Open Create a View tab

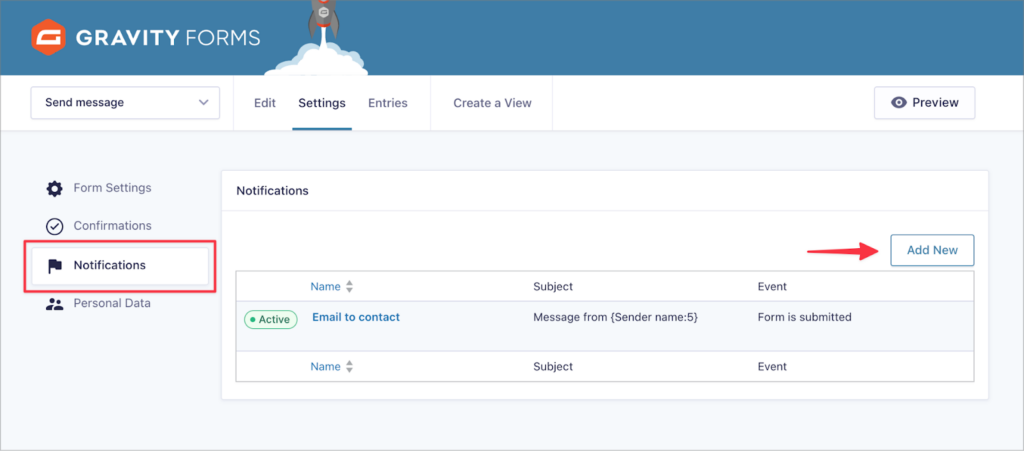(492, 102)
